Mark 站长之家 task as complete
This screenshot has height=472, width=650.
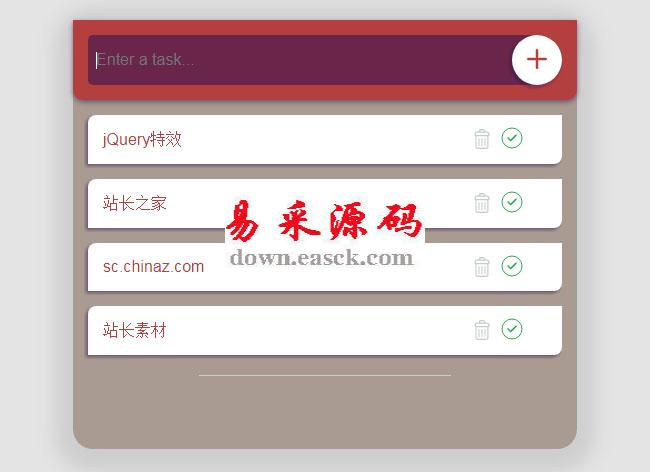[x=512, y=202]
